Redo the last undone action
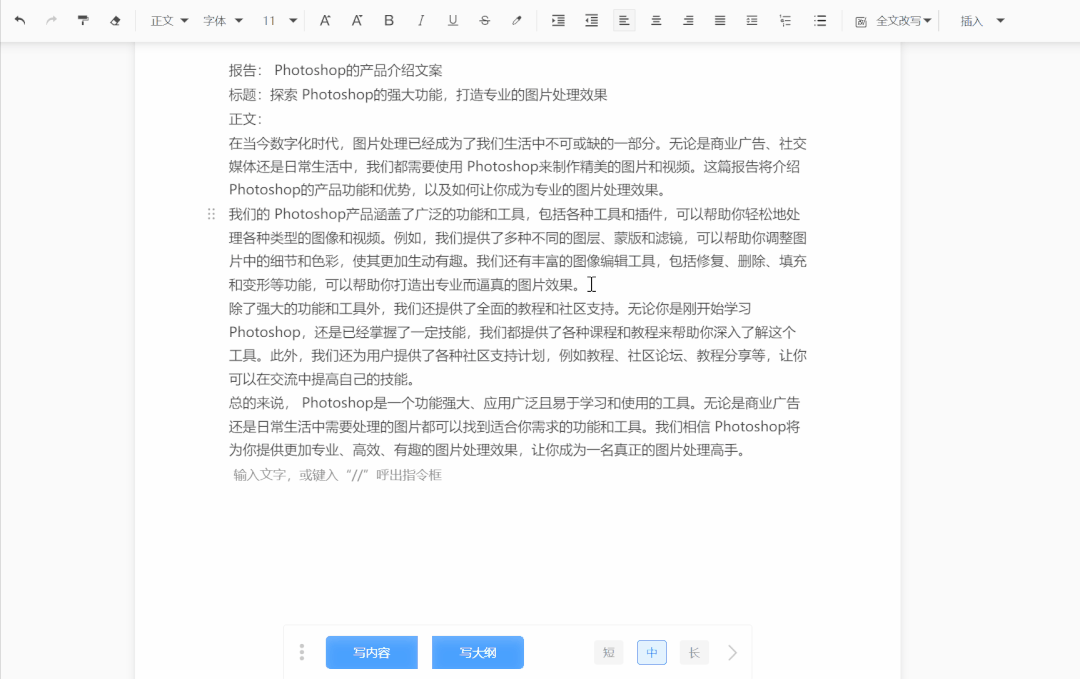The height and width of the screenshot is (679, 1080). (52, 21)
